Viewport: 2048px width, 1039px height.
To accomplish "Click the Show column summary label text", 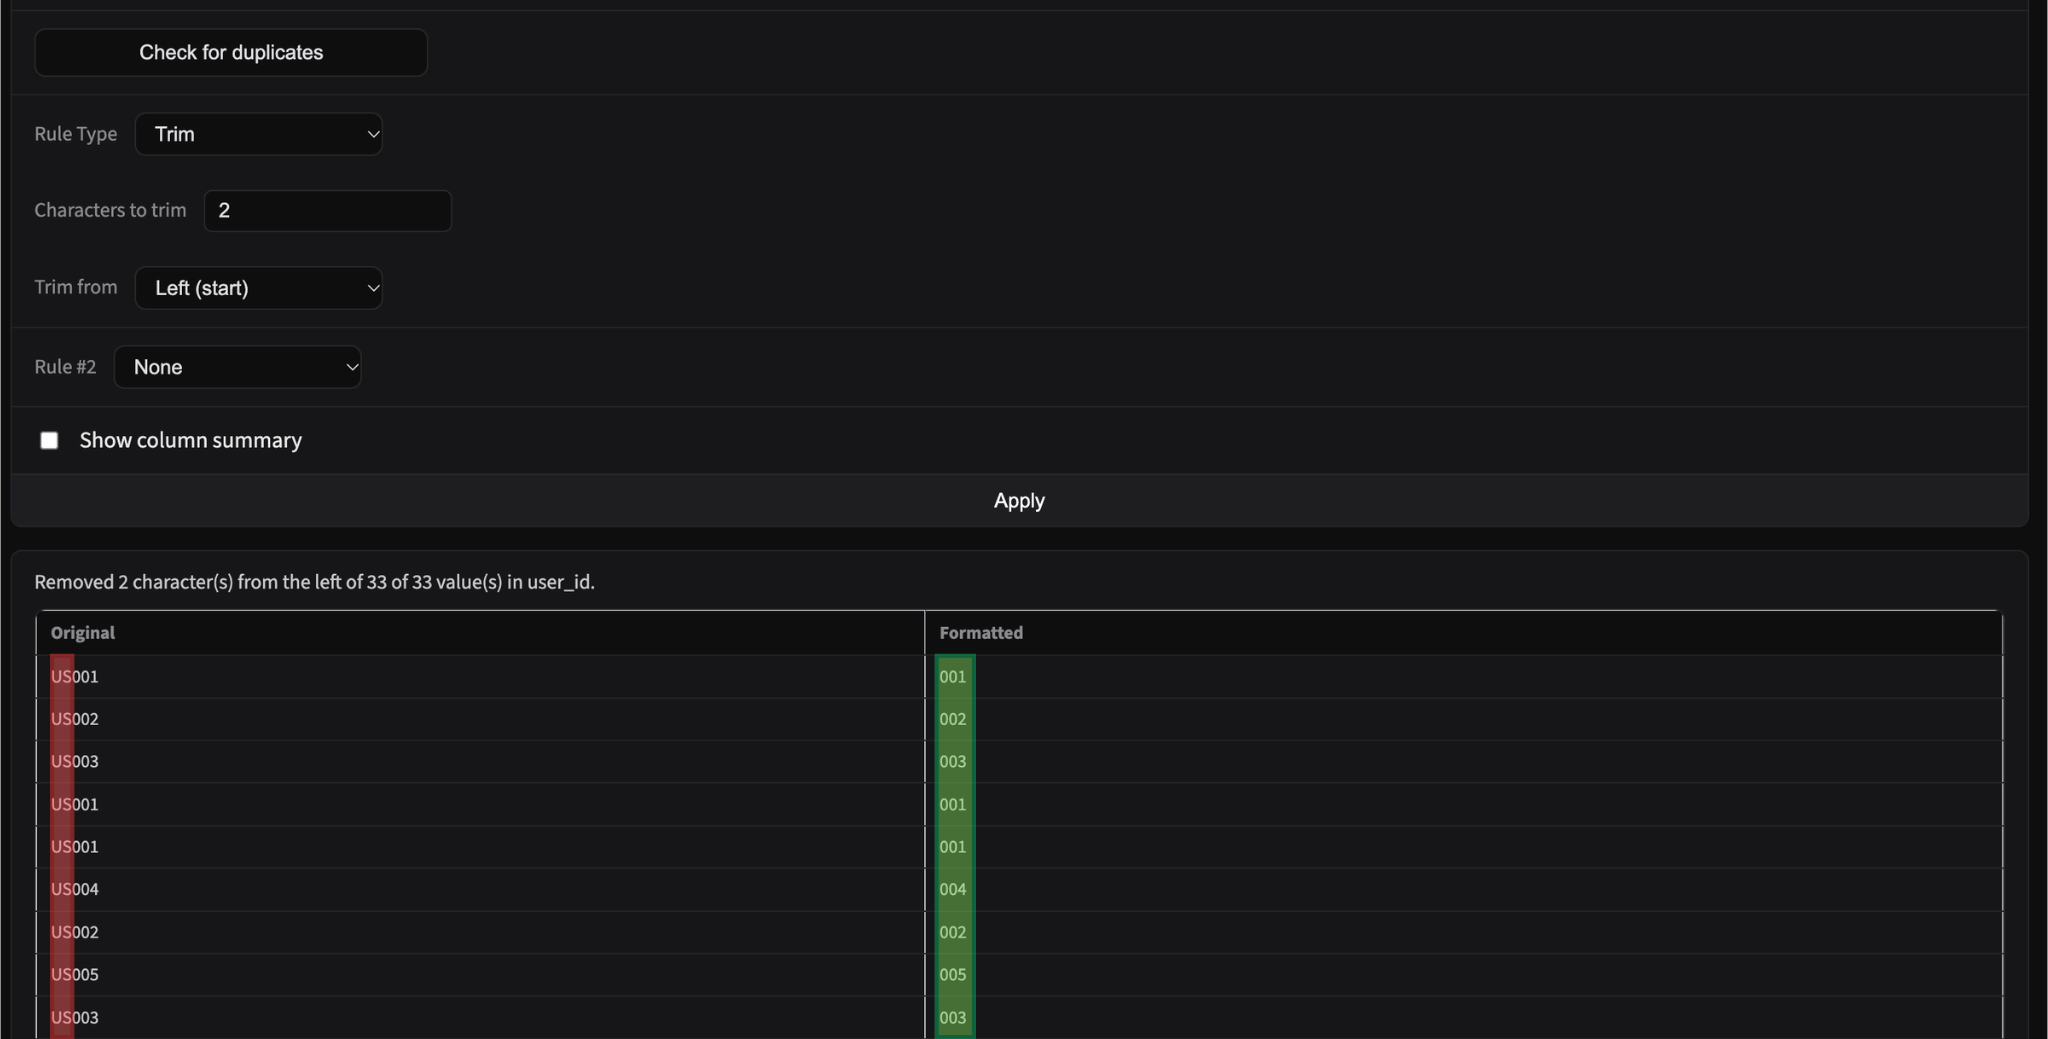I will [191, 440].
